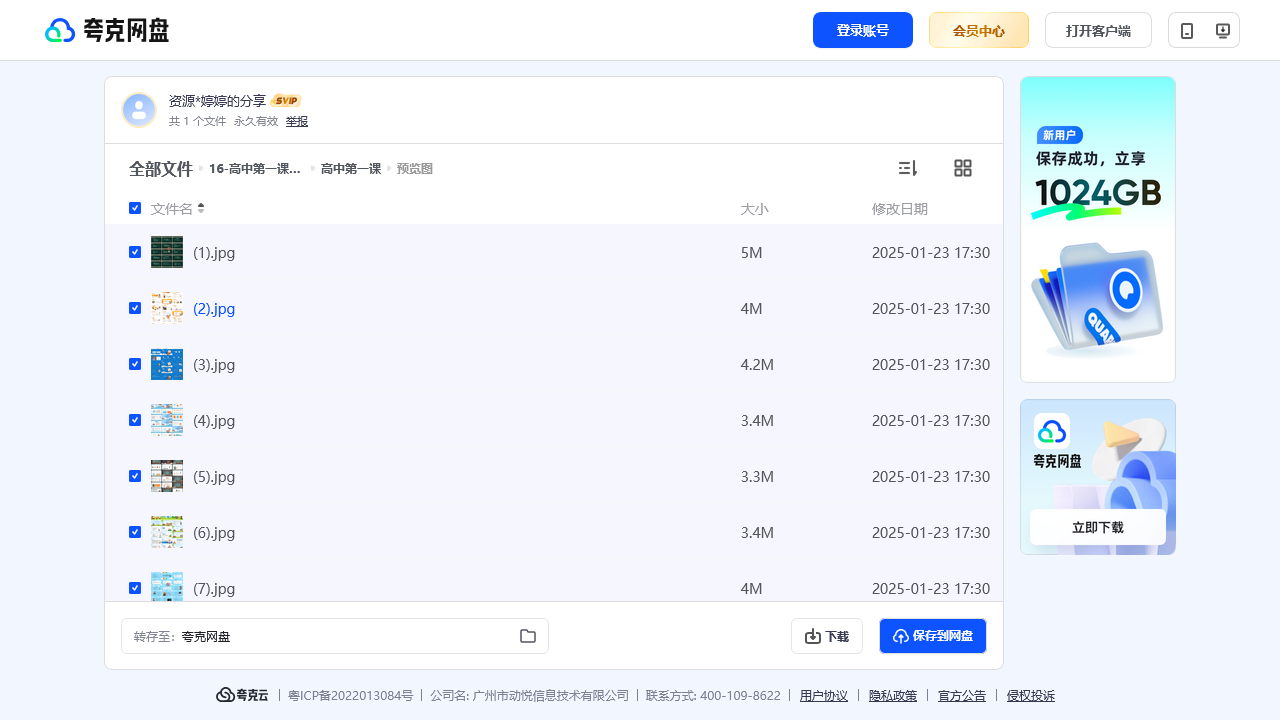
Task: Open the desktop download client icon
Action: tap(1222, 30)
